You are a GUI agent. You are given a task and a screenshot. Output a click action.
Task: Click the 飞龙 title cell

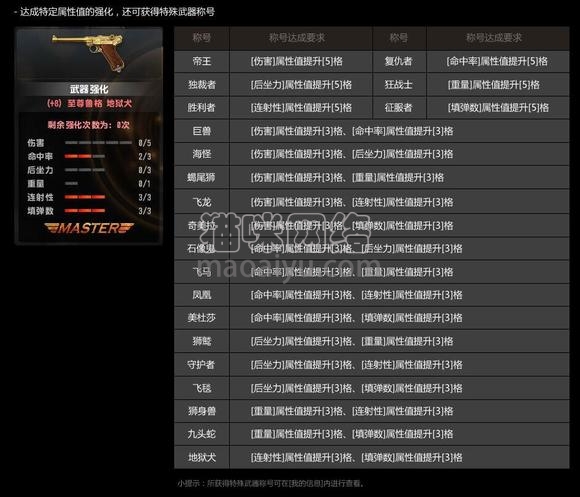coord(202,202)
